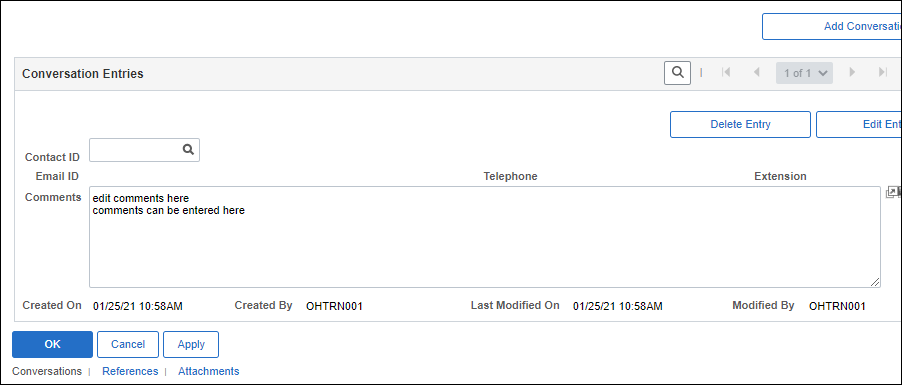This screenshot has height=385, width=902.
Task: Click the blue OK button
Action: [x=52, y=344]
